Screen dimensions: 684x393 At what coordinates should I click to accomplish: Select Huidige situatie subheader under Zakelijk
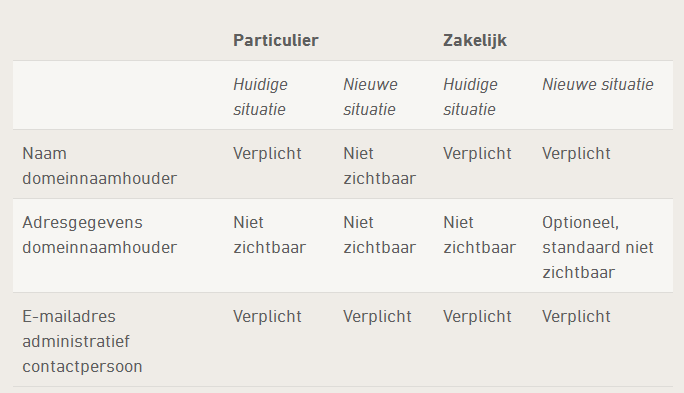tap(470, 97)
